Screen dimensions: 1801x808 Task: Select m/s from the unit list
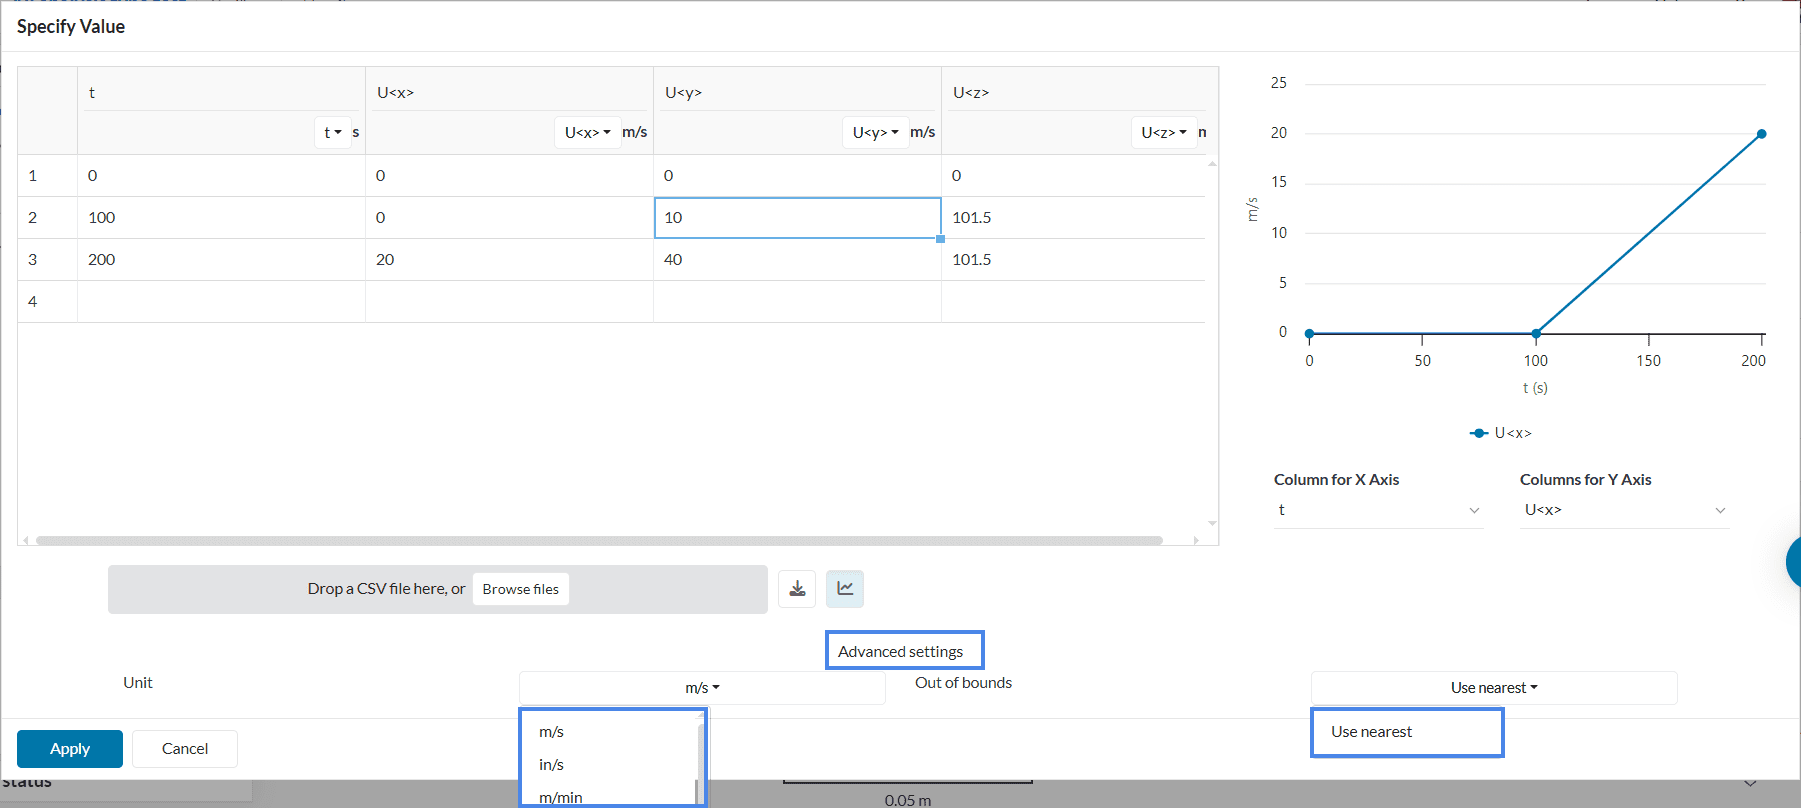point(552,732)
